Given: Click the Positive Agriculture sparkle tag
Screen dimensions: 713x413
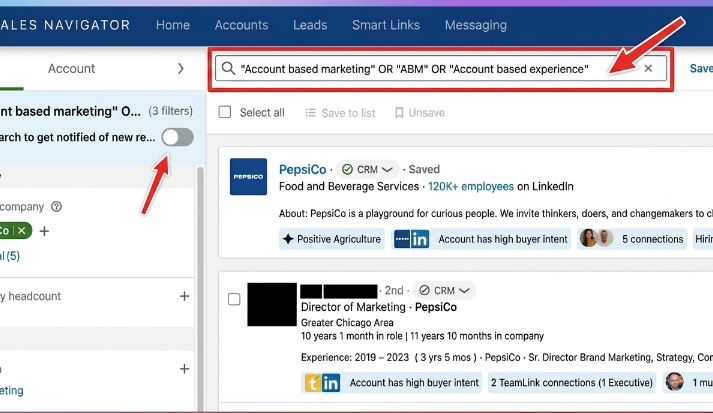Looking at the screenshot, I should [331, 239].
